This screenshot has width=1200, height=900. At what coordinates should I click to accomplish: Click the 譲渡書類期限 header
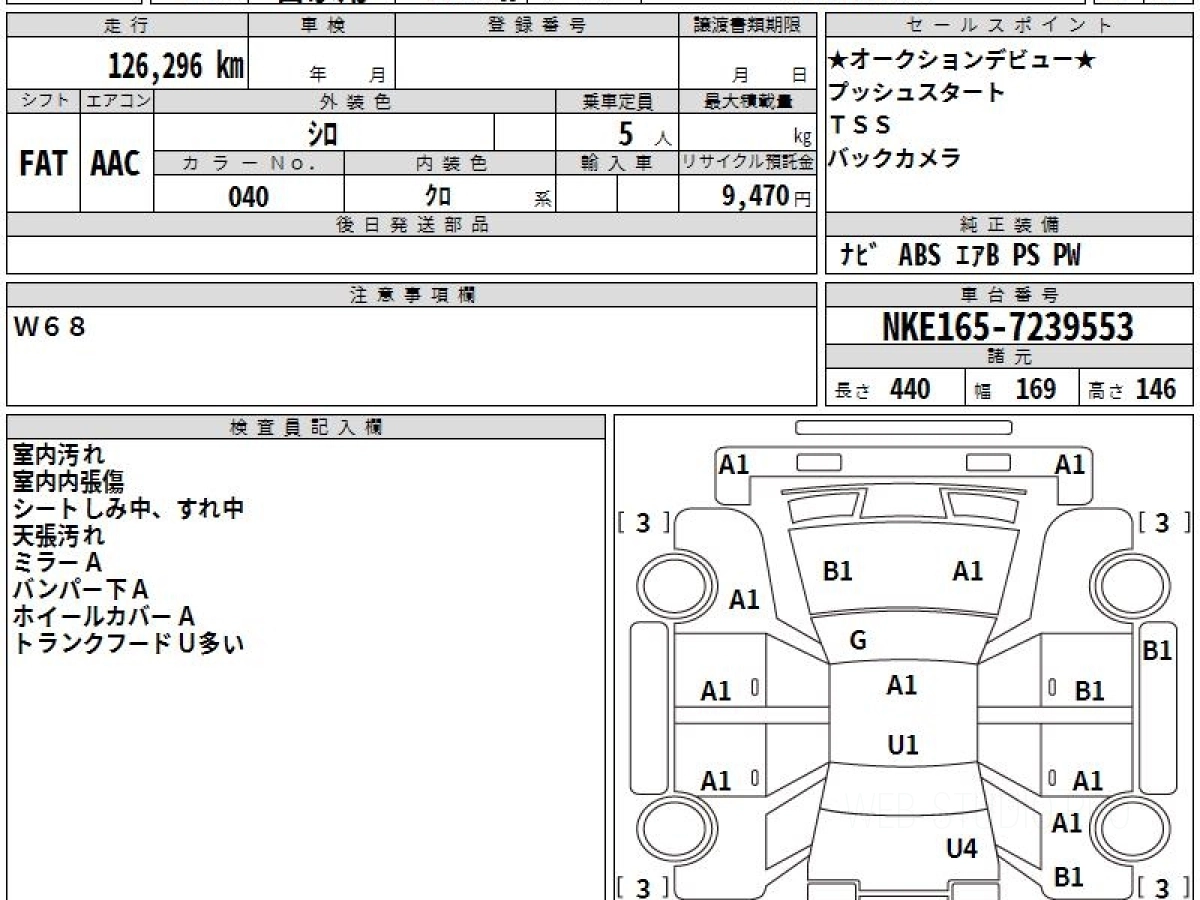click(747, 26)
